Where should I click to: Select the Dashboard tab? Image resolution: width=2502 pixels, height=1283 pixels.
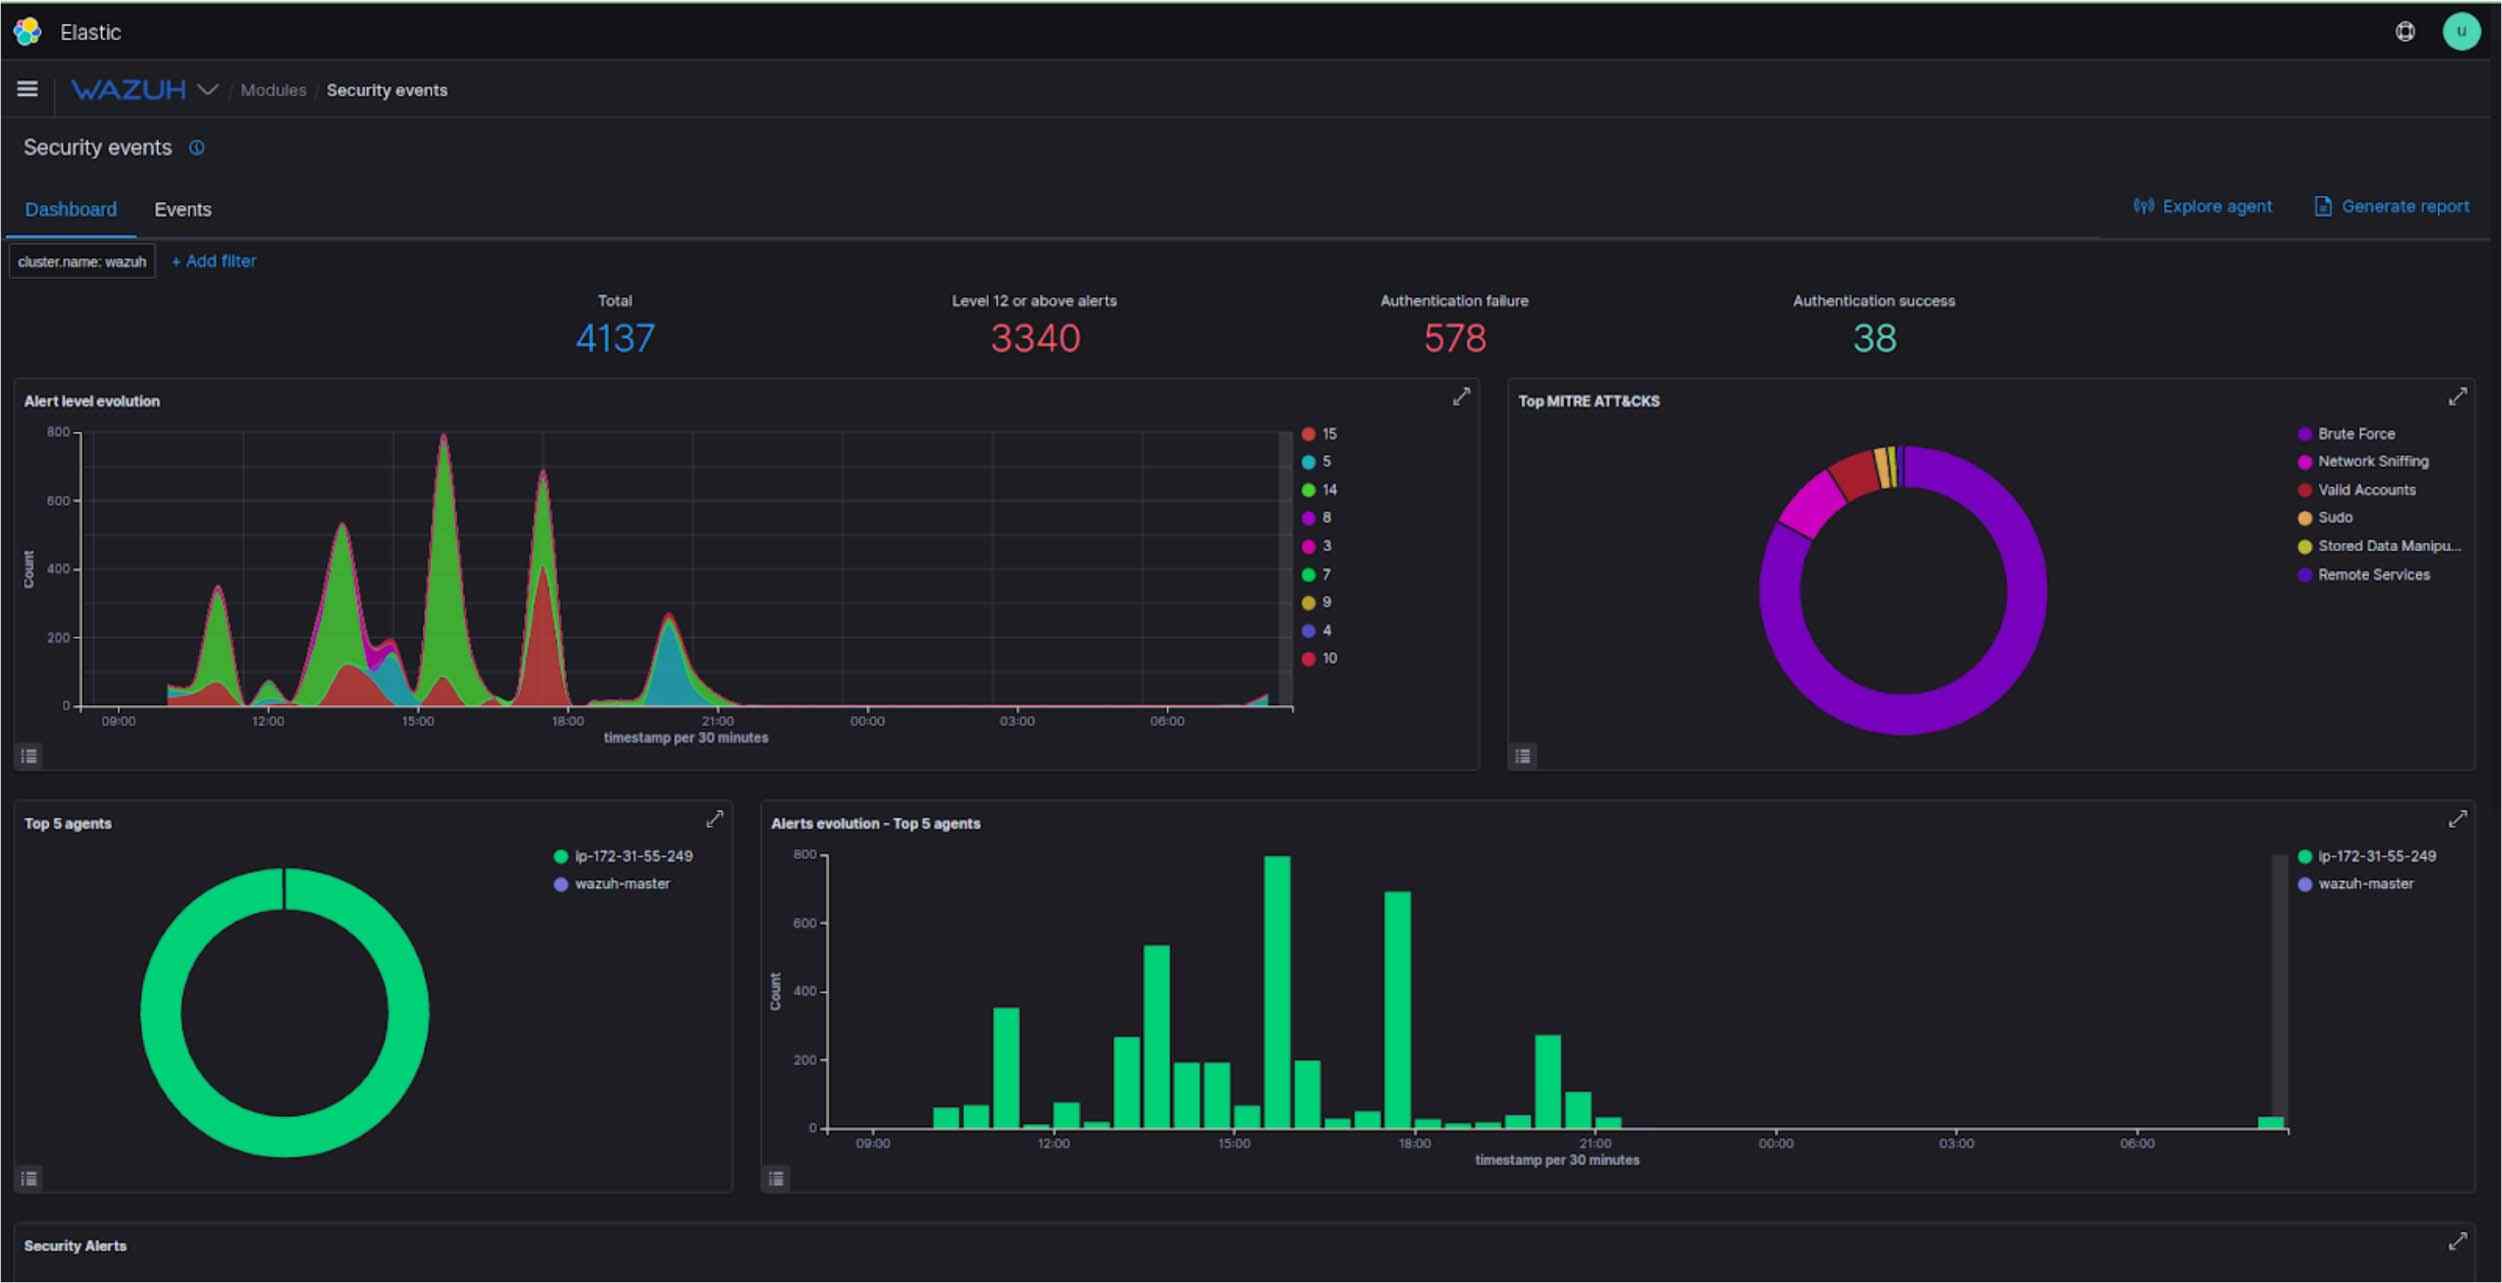[71, 209]
